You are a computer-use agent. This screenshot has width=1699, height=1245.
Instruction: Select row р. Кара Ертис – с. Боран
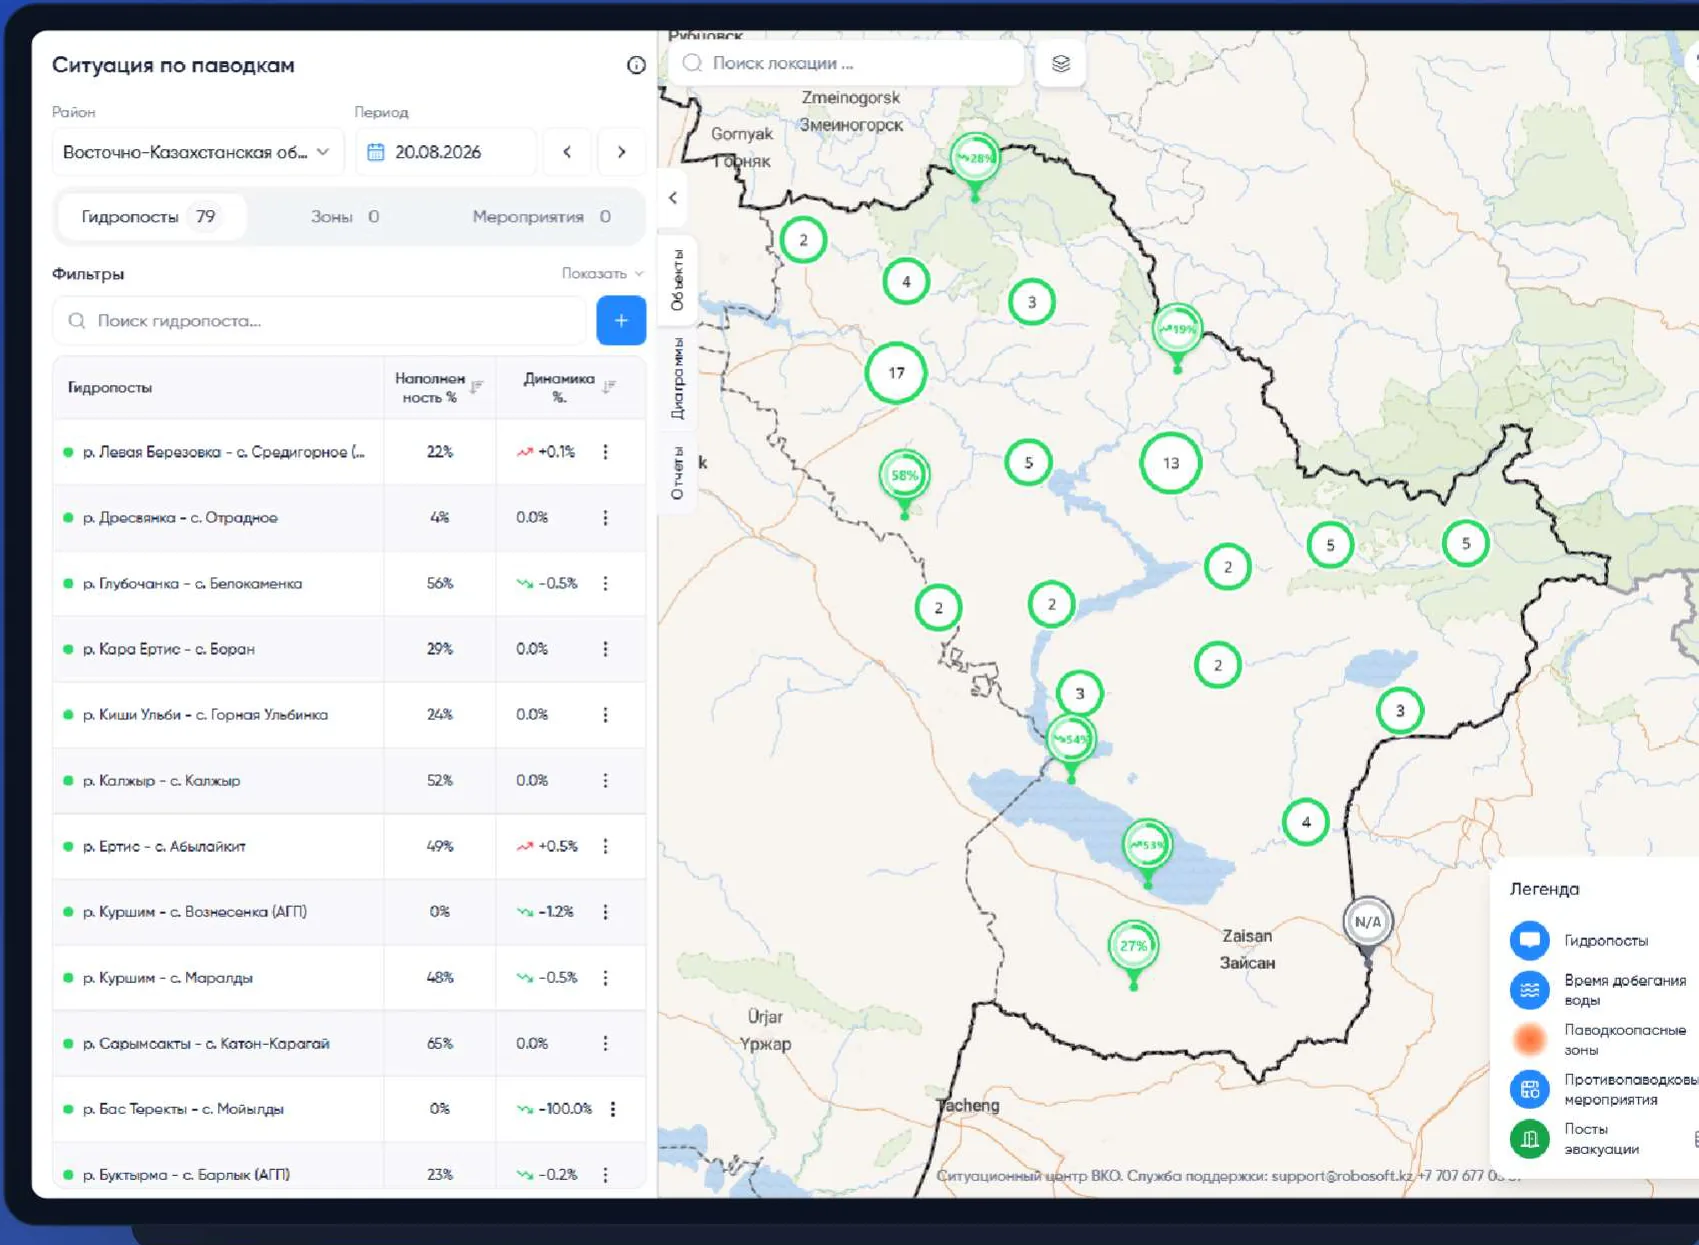349,649
